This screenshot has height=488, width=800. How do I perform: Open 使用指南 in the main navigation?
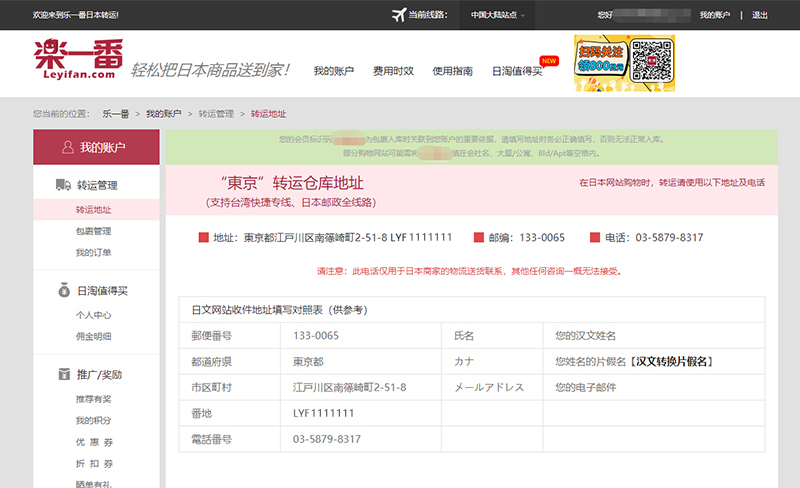pos(452,71)
